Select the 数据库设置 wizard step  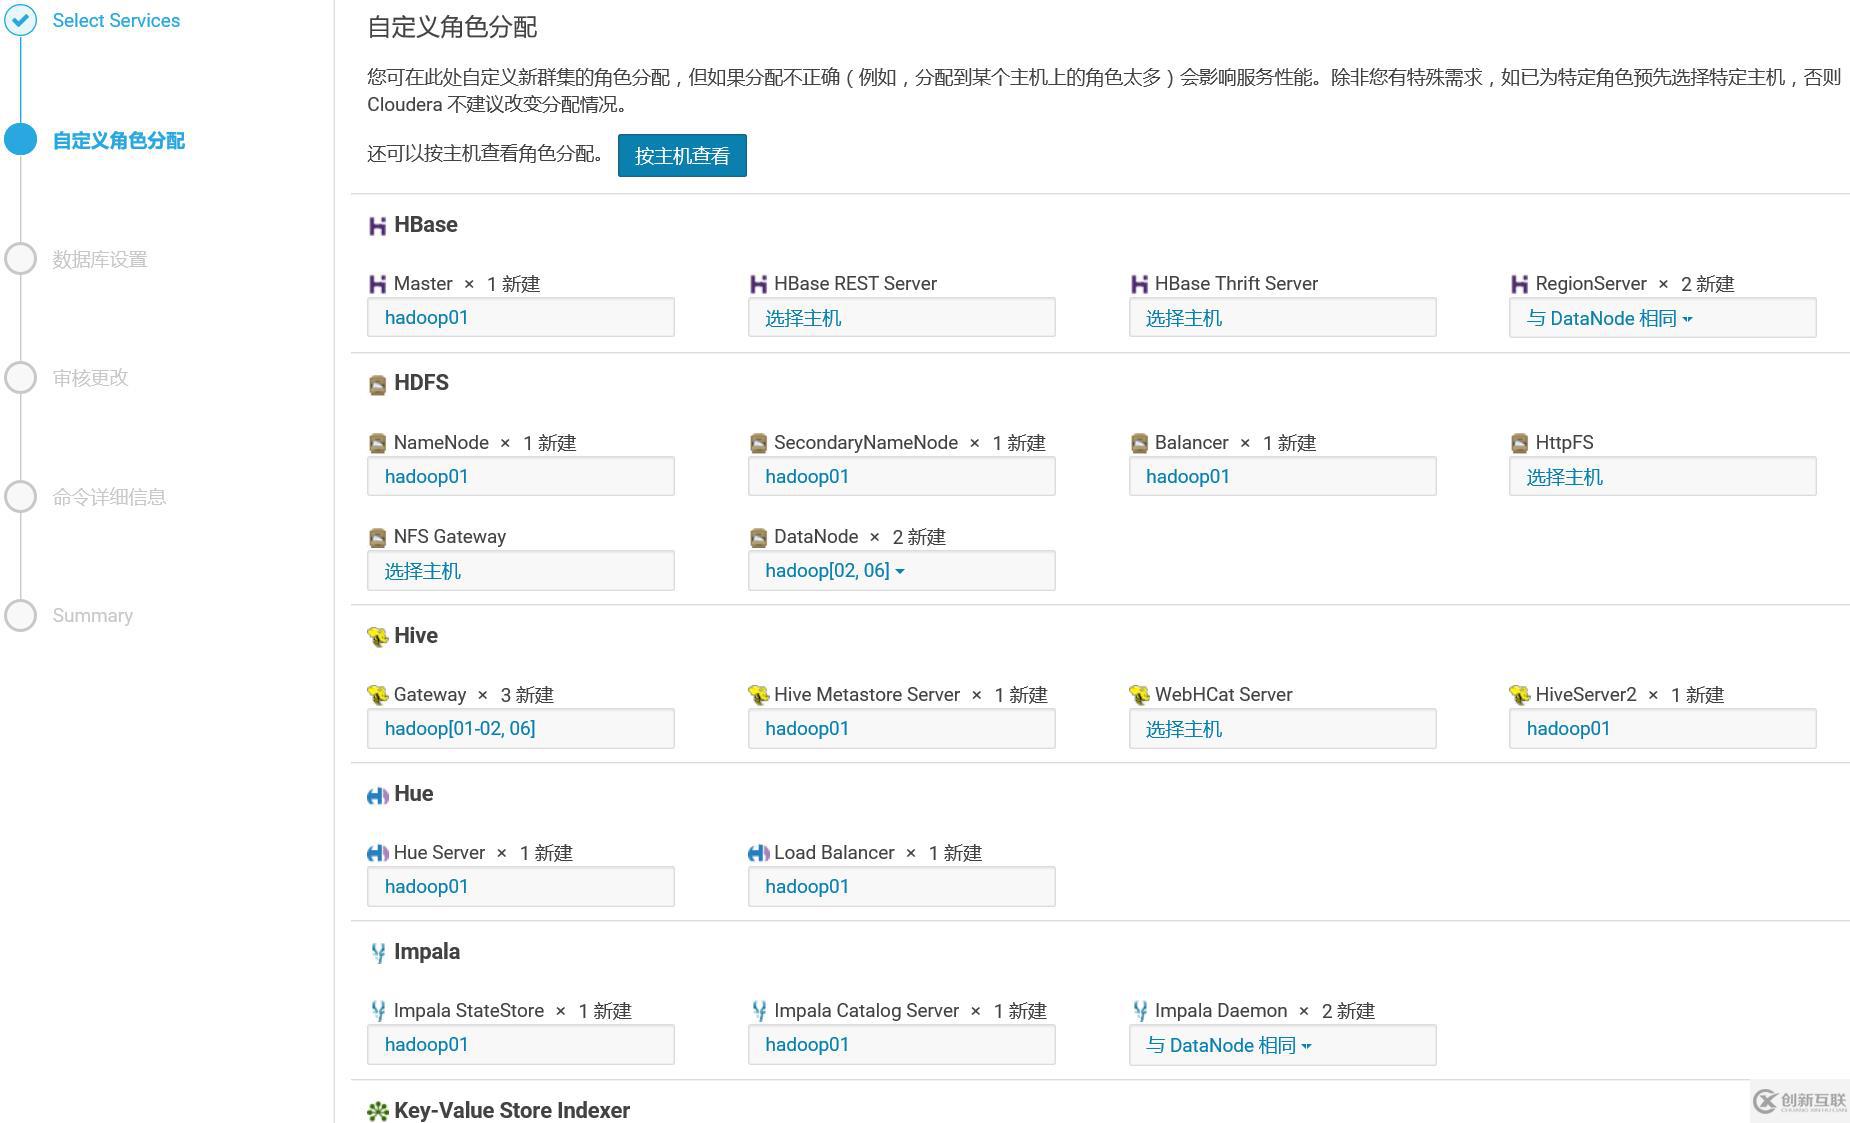(100, 259)
